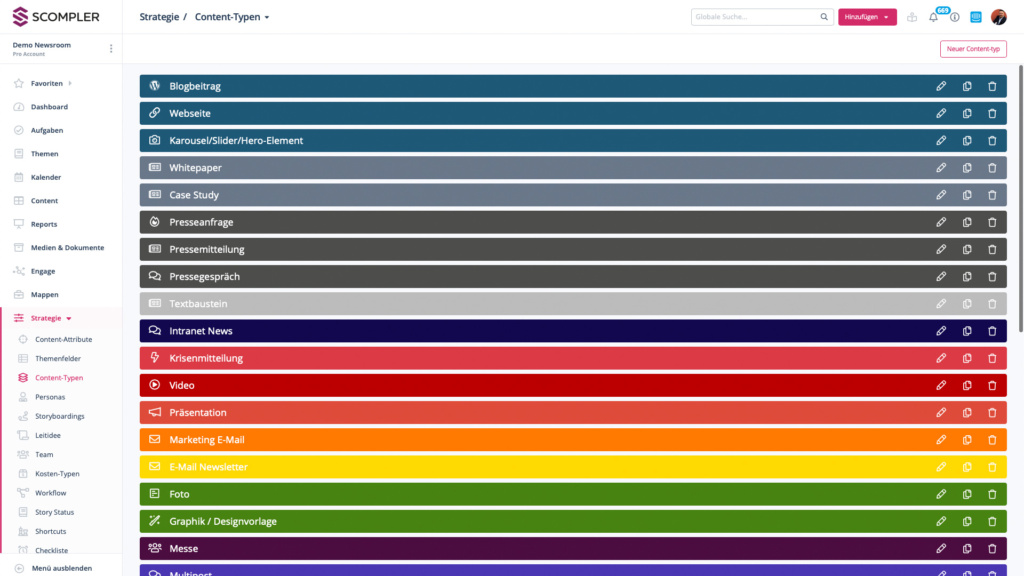Image resolution: width=1024 pixels, height=576 pixels.
Task: Open the Demo Newsroom options menu
Action: [111, 48]
